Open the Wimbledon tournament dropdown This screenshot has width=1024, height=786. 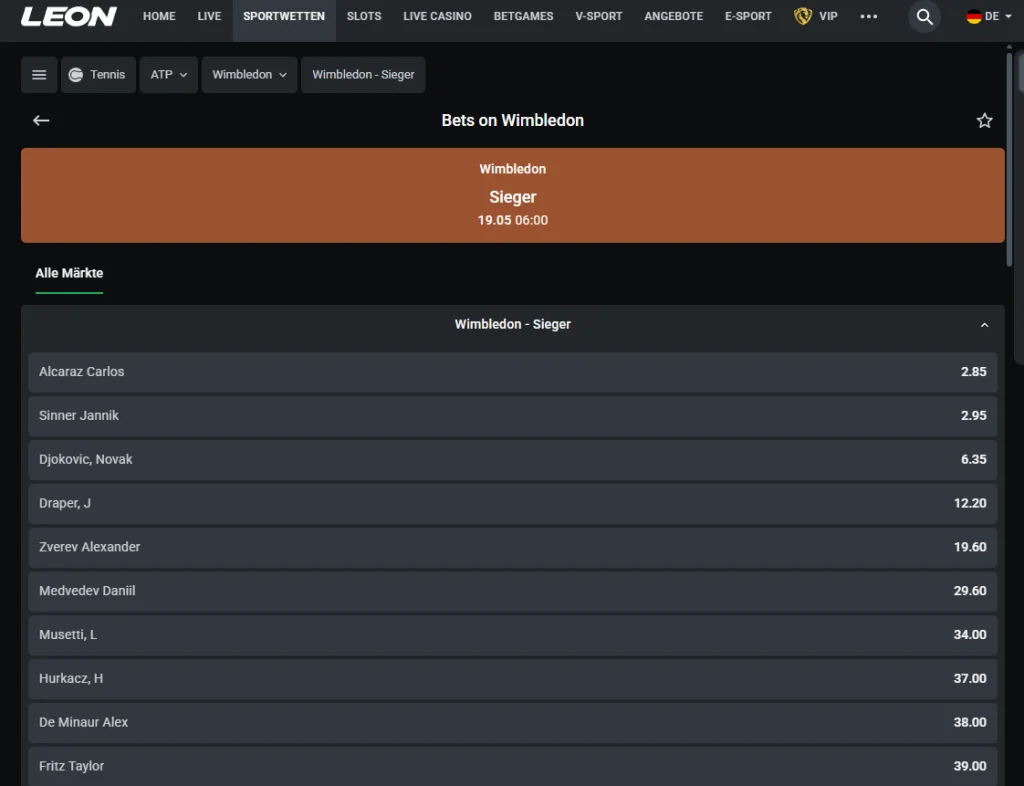249,75
